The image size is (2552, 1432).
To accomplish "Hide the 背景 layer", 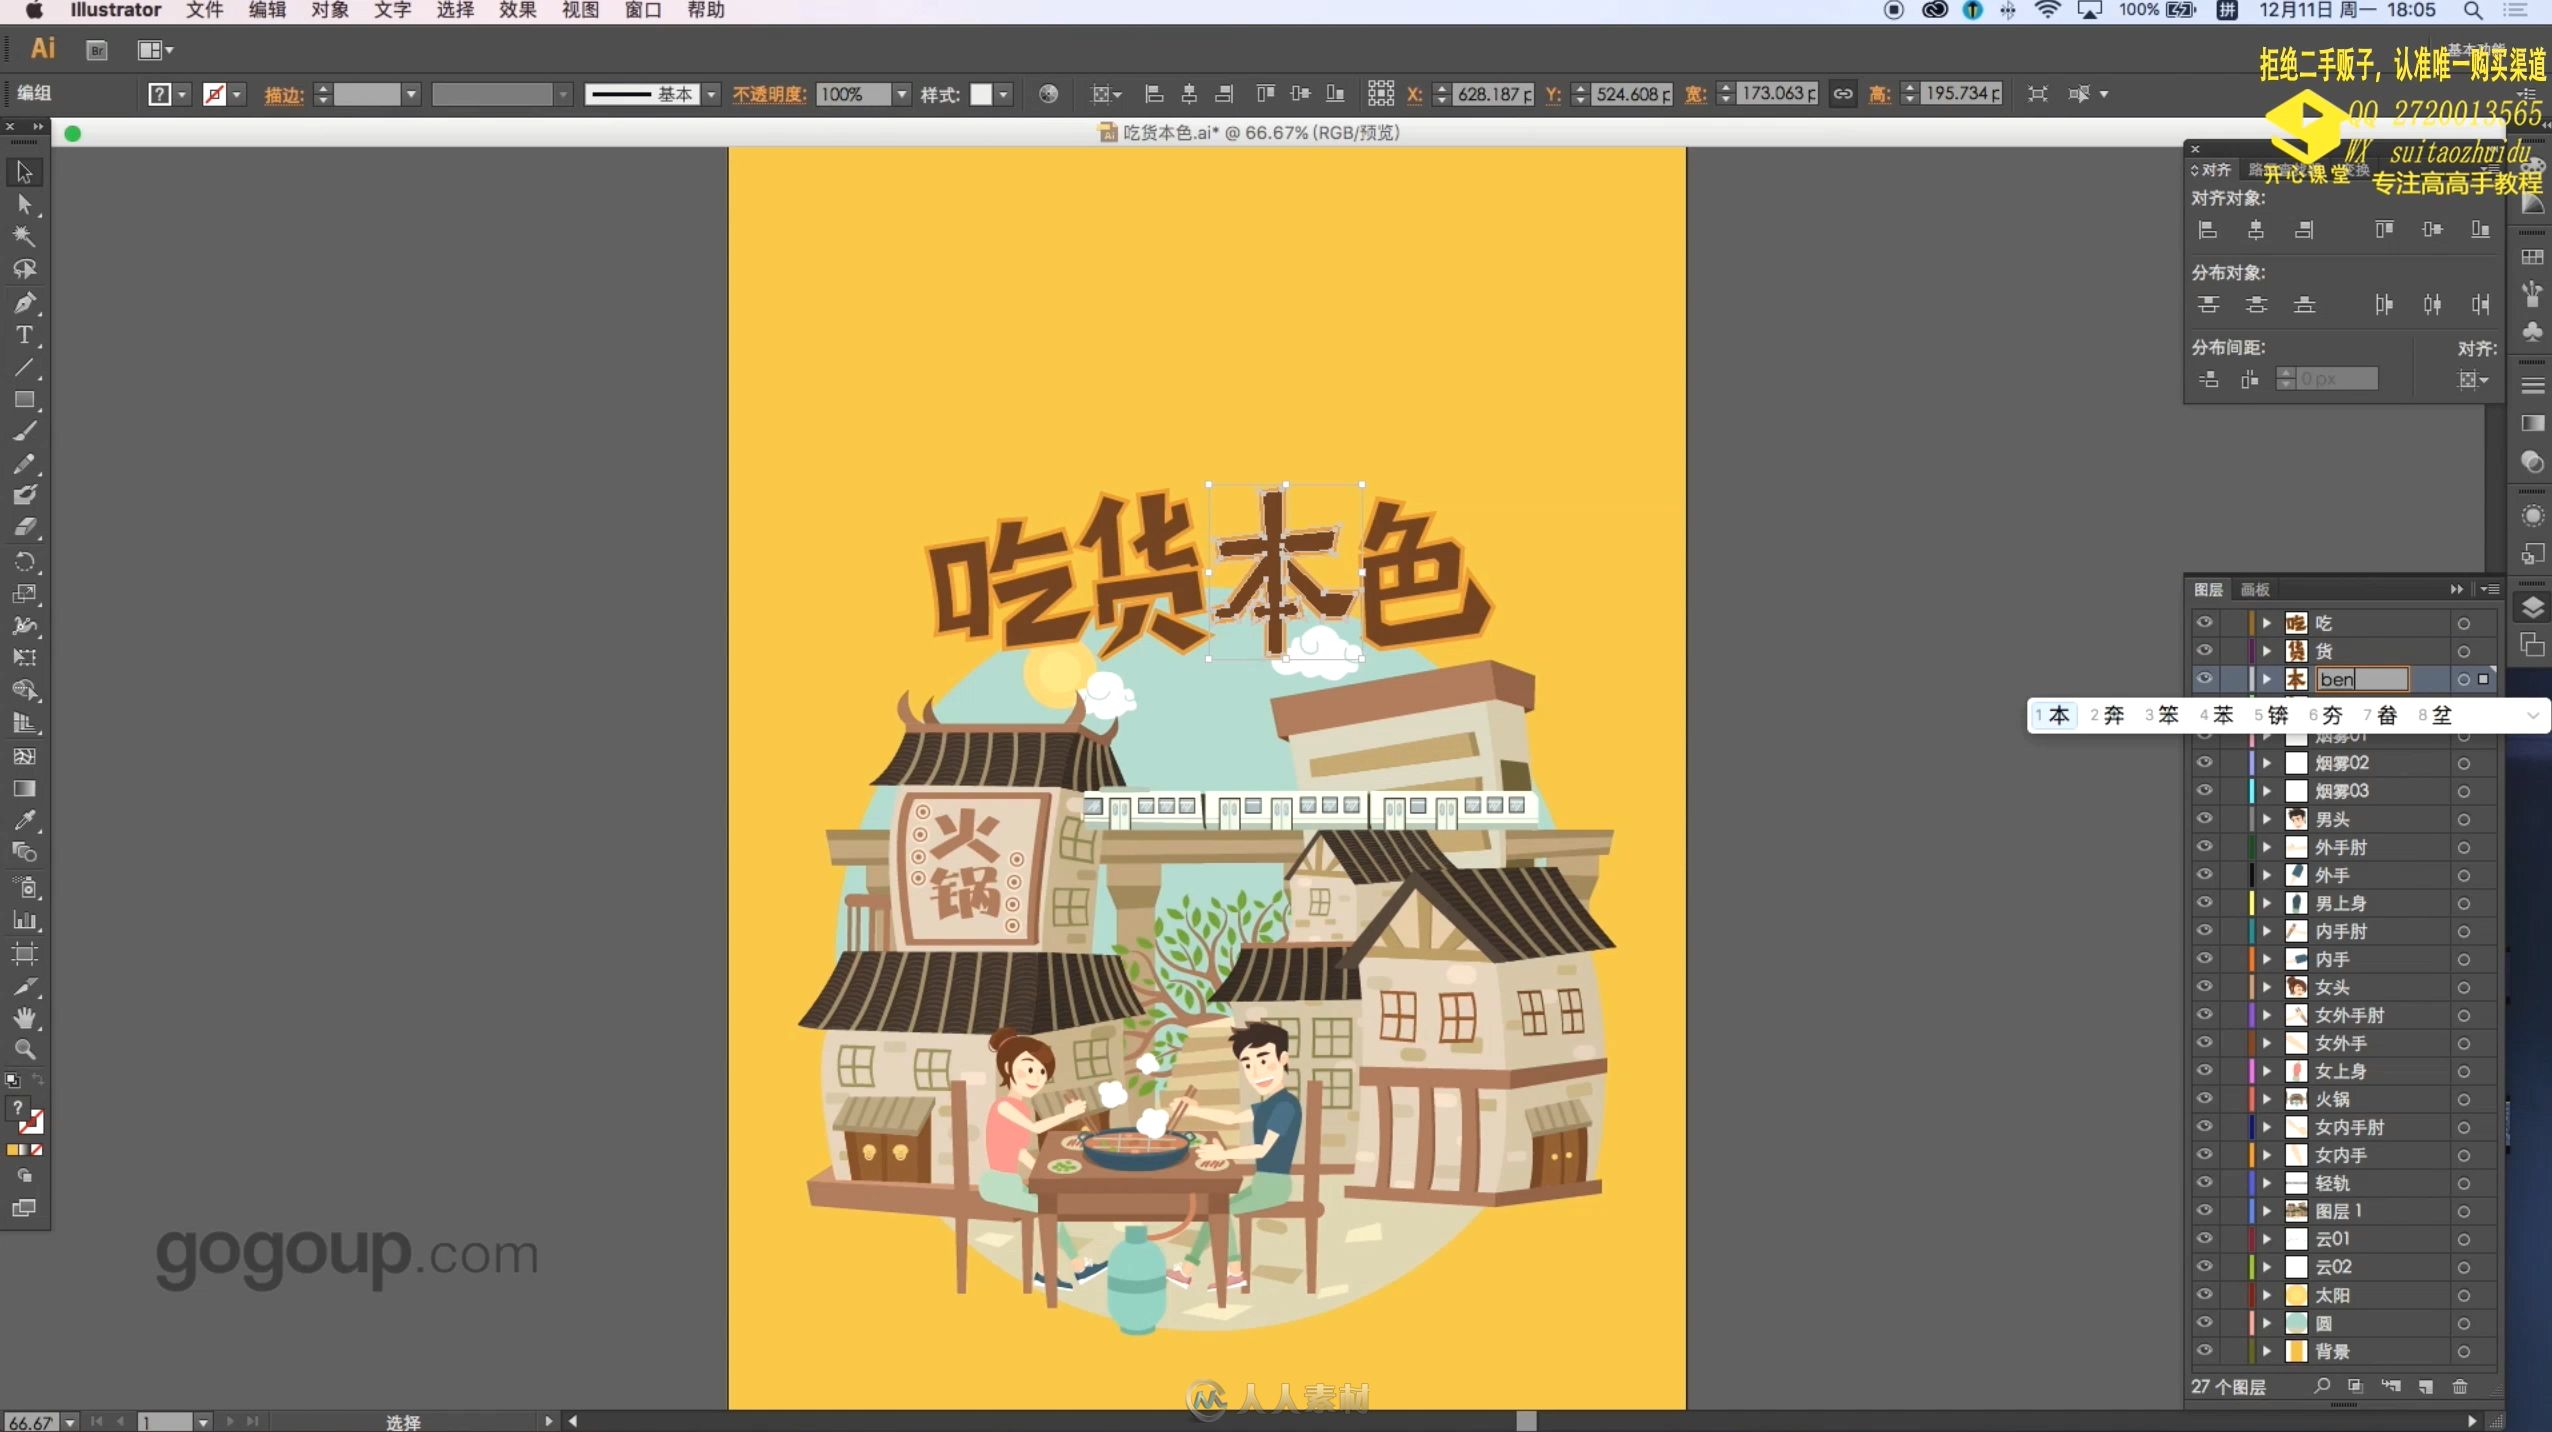I will pyautogui.click(x=2204, y=1350).
